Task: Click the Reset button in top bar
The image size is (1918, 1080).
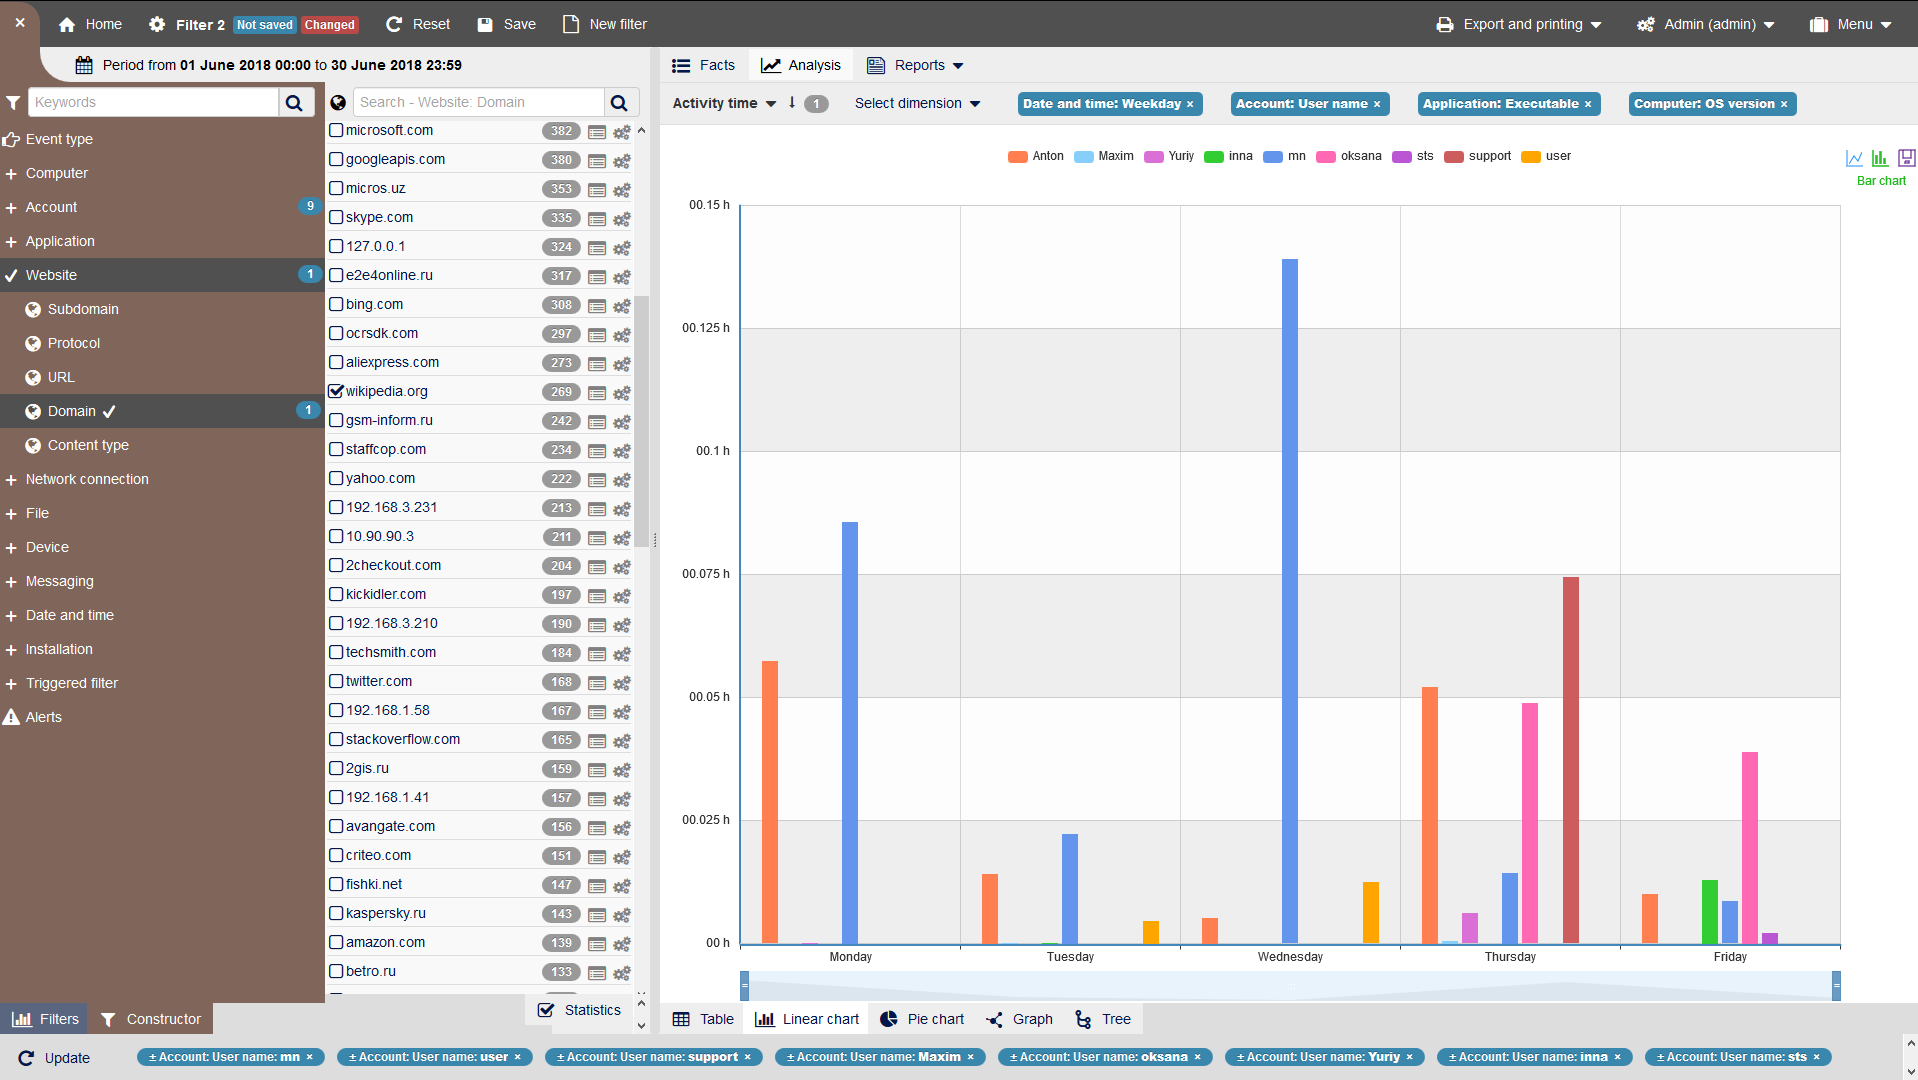Action: point(418,24)
